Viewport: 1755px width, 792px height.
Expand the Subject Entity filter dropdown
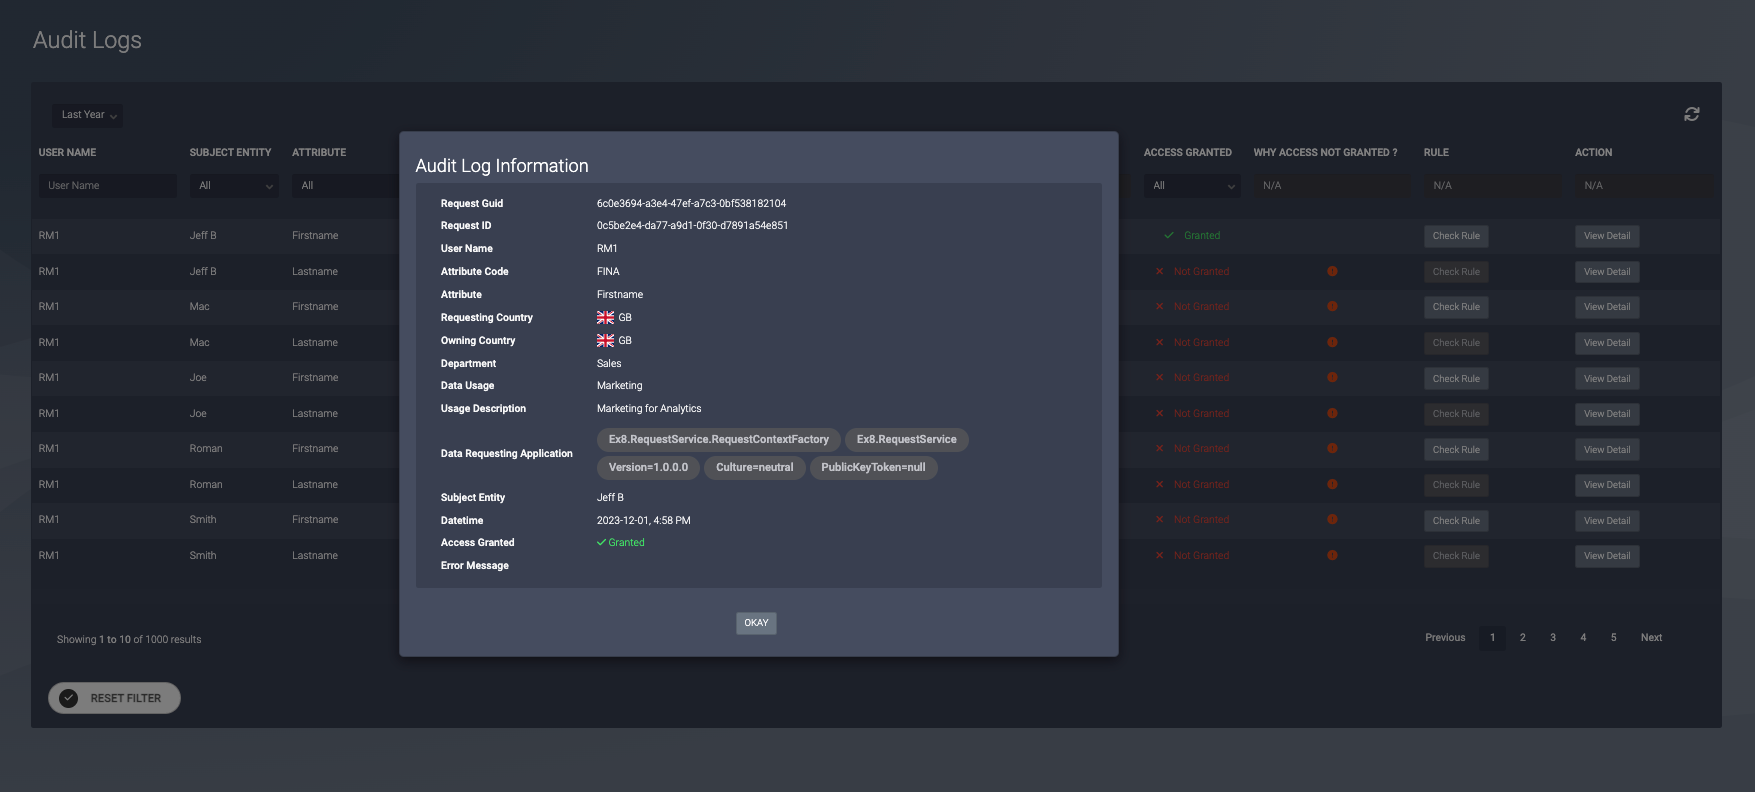point(235,186)
